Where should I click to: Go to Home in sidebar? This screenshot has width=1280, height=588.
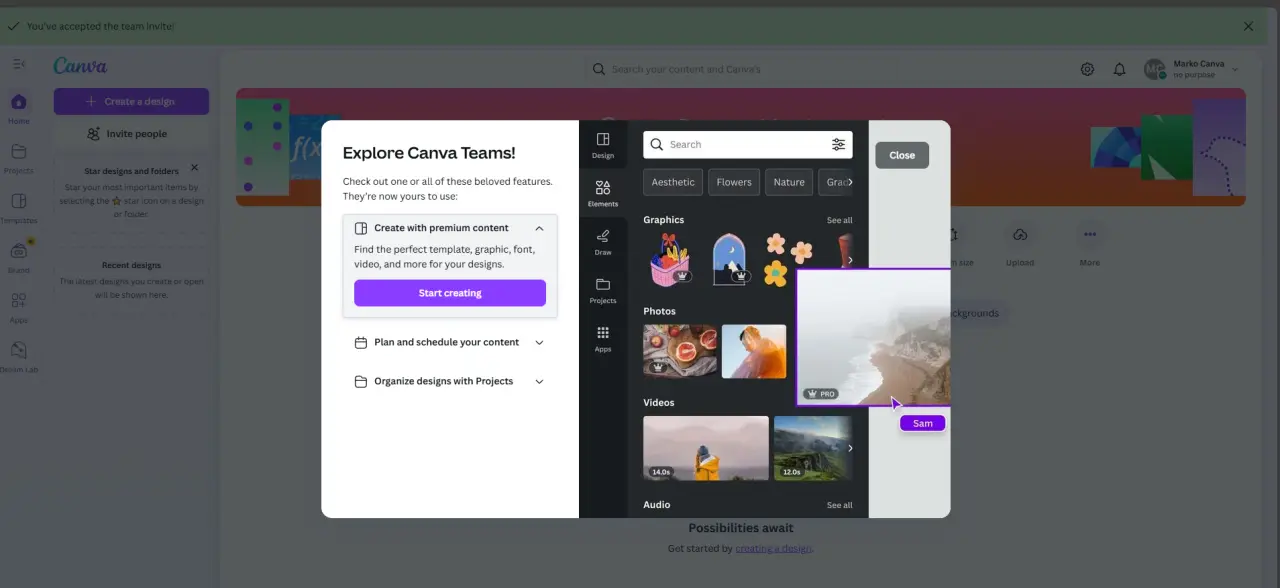click(19, 108)
